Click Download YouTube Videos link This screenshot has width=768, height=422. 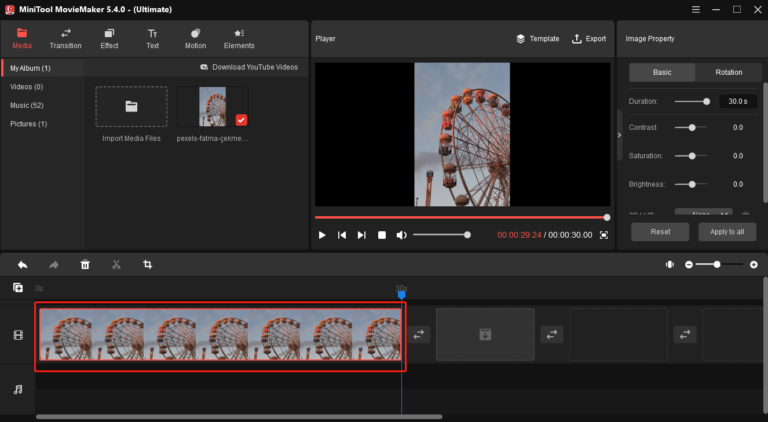[x=249, y=67]
